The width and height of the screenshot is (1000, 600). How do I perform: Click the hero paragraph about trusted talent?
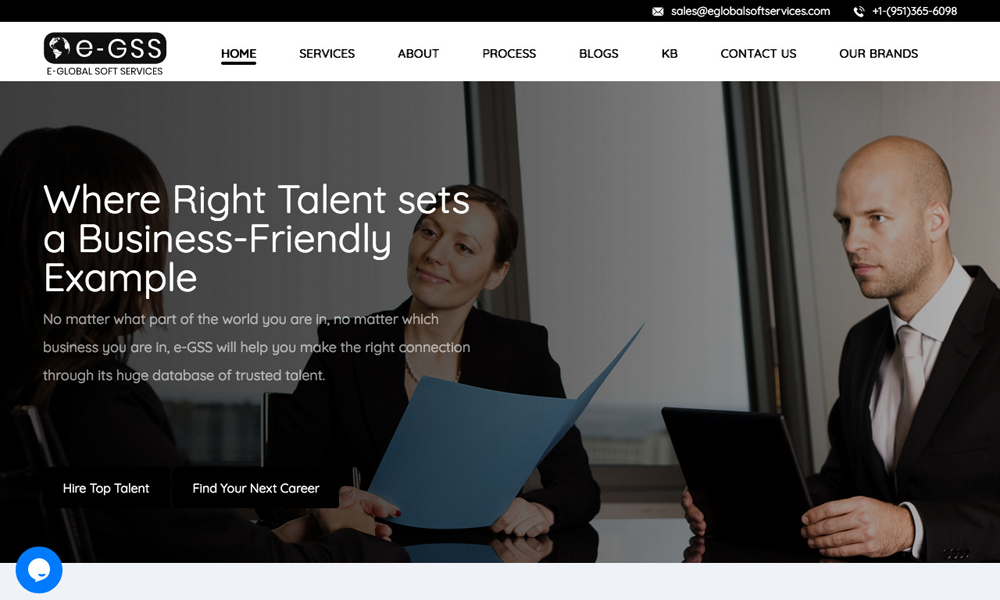tap(256, 348)
